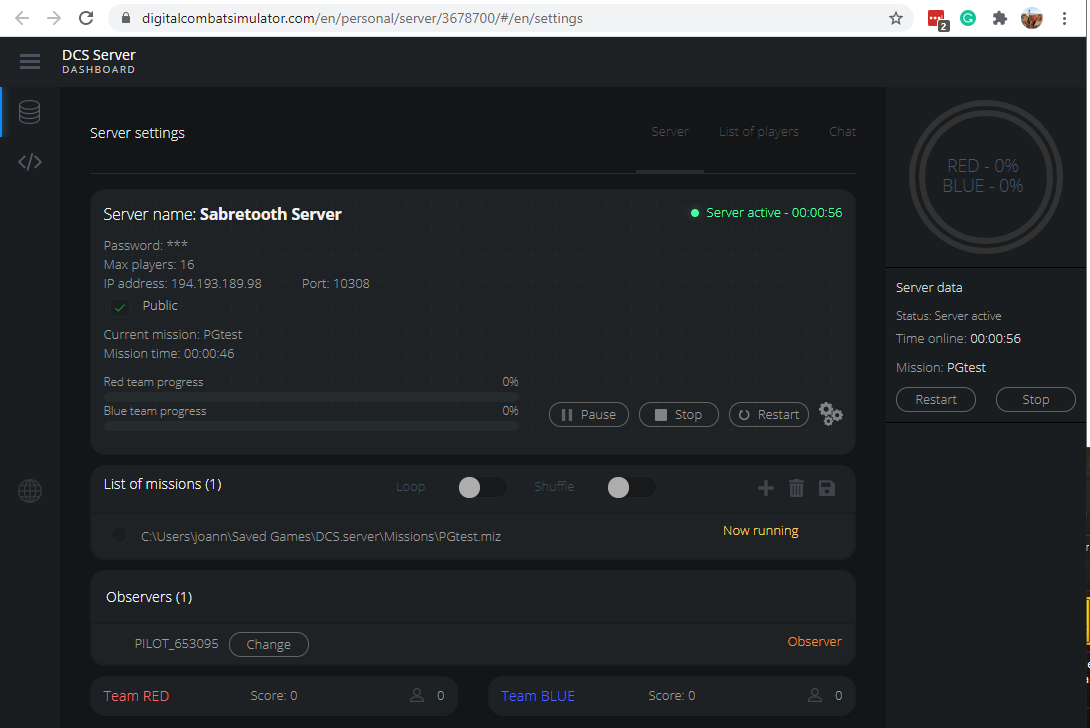Select the database servers sidebar icon
The image size is (1090, 728).
(x=29, y=112)
